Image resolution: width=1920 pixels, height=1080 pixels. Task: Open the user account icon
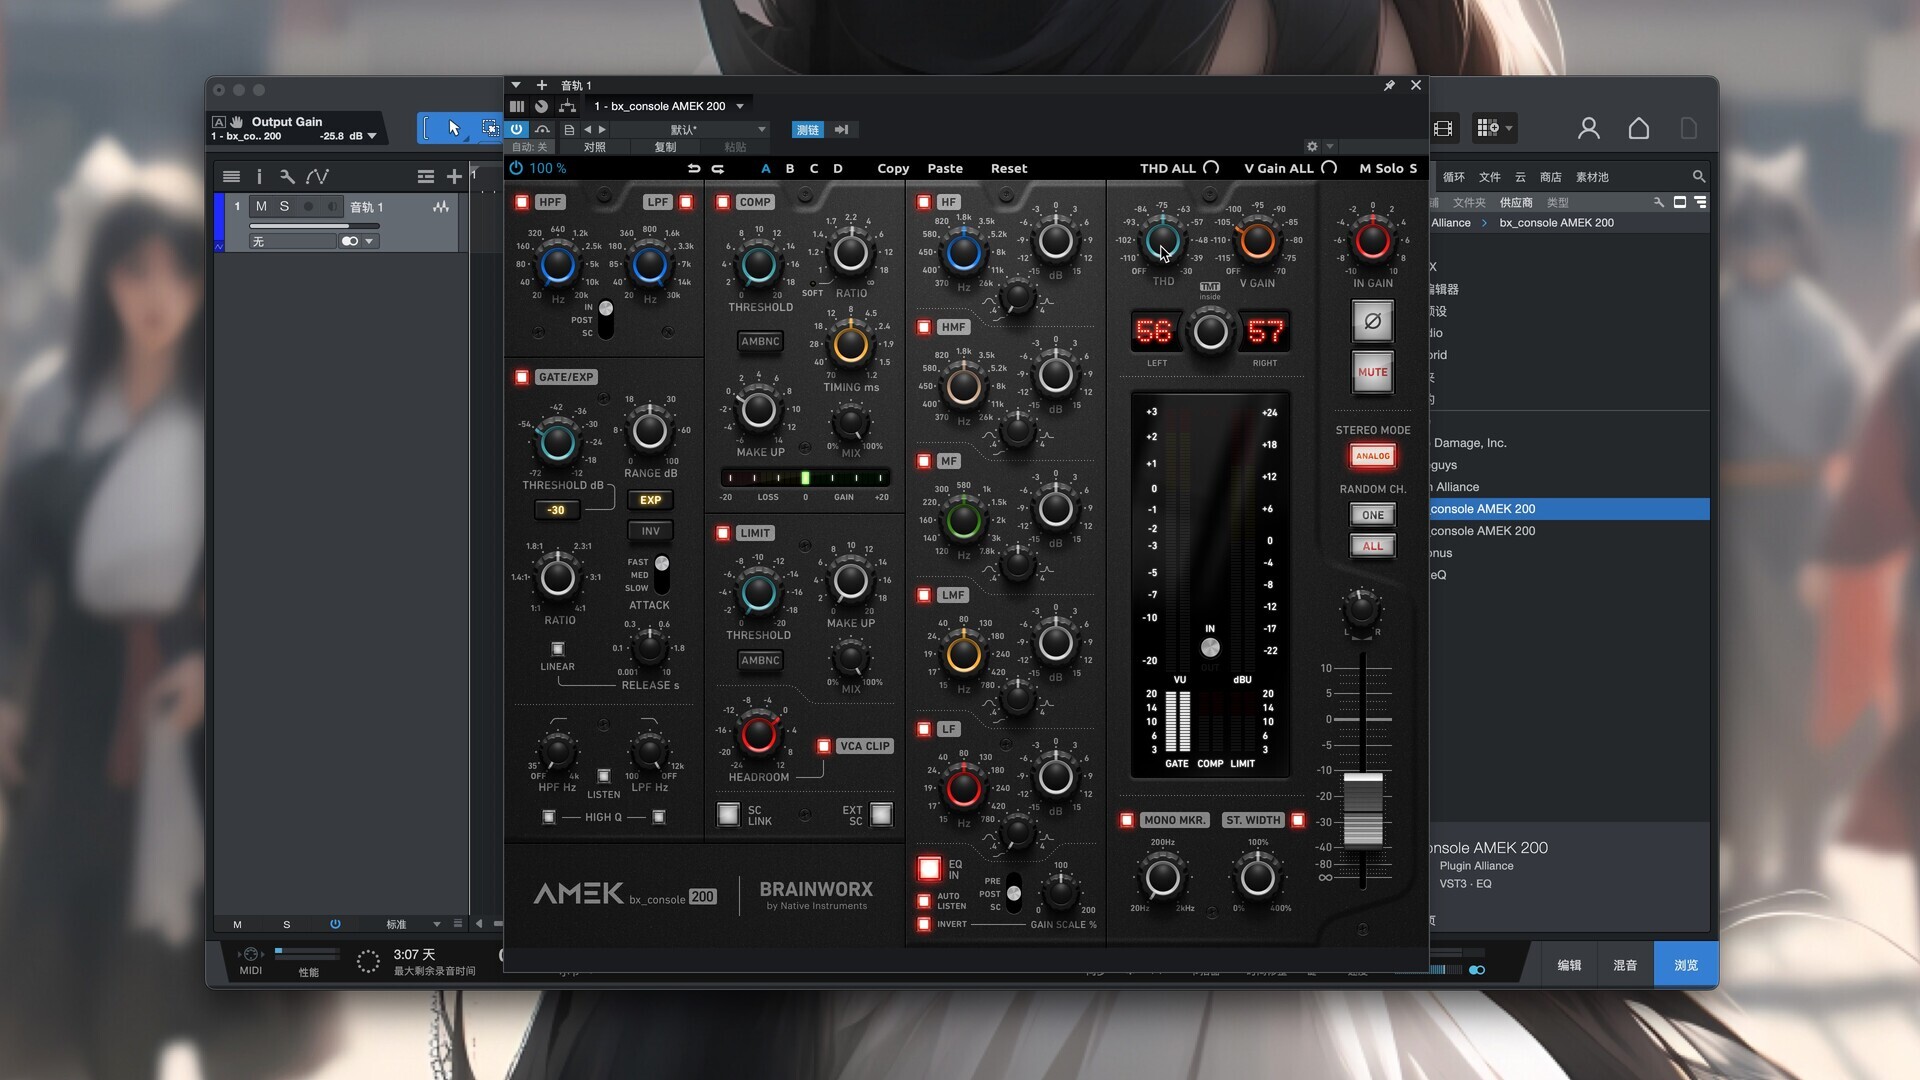click(1588, 128)
